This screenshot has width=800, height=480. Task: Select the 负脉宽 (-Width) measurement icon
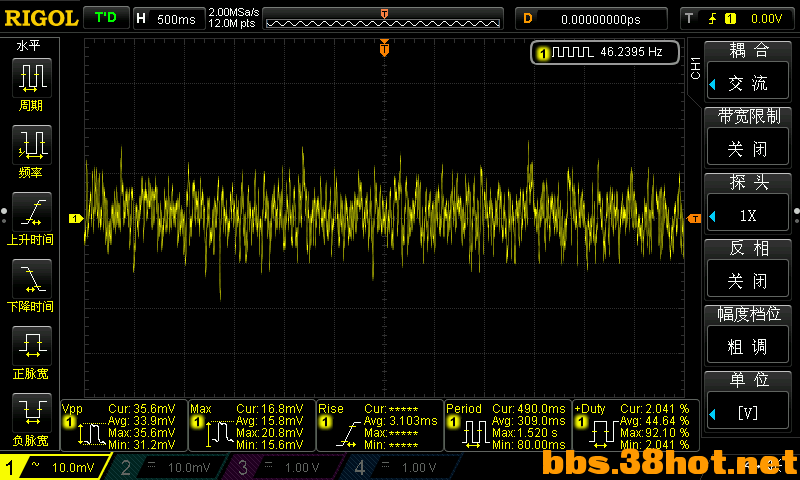pos(32,413)
